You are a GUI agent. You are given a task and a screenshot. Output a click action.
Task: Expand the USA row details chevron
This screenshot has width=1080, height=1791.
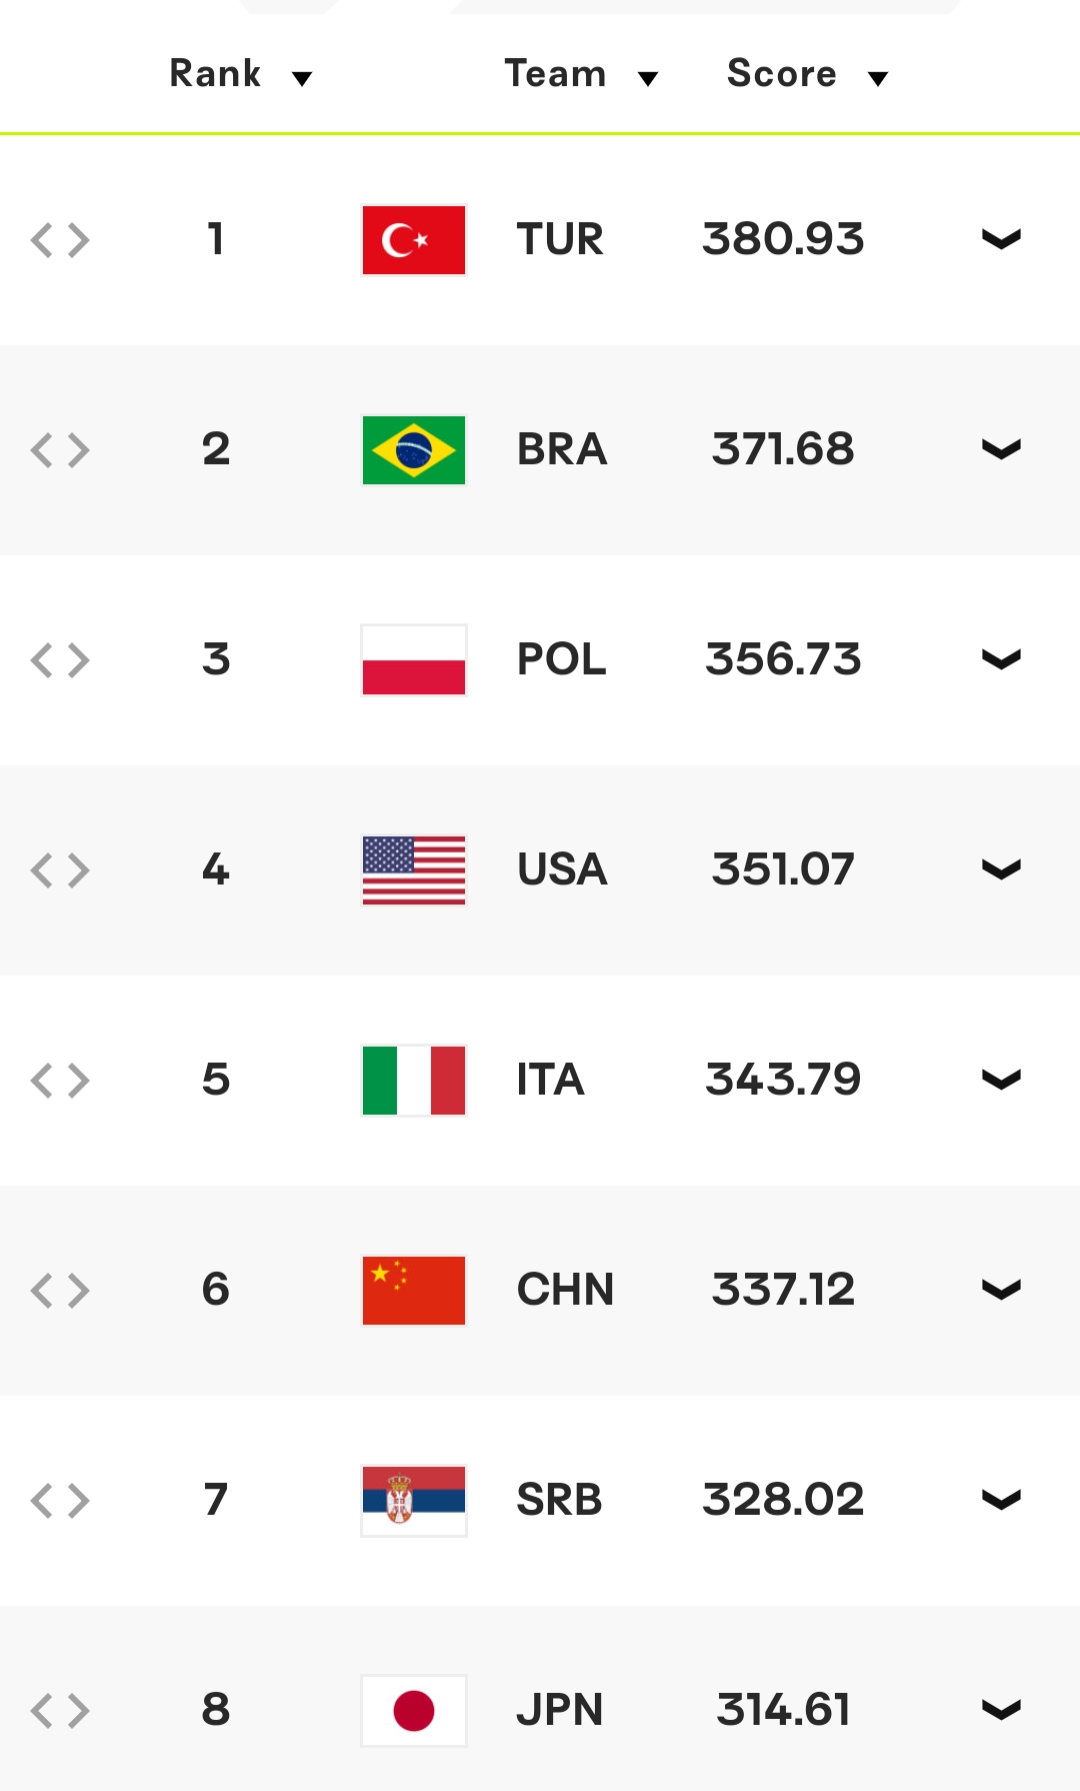(1000, 870)
